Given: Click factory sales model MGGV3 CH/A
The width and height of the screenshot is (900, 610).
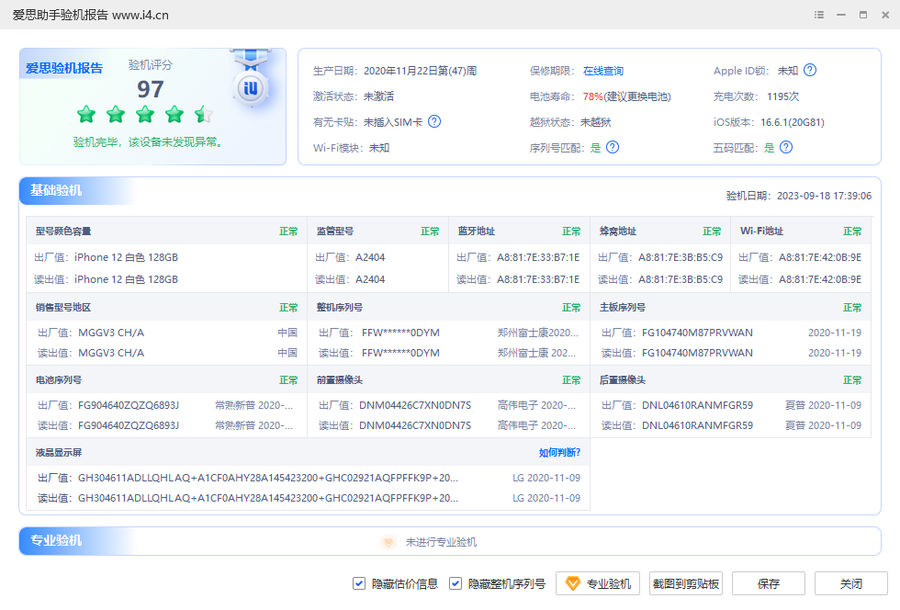Looking at the screenshot, I should (x=111, y=333).
